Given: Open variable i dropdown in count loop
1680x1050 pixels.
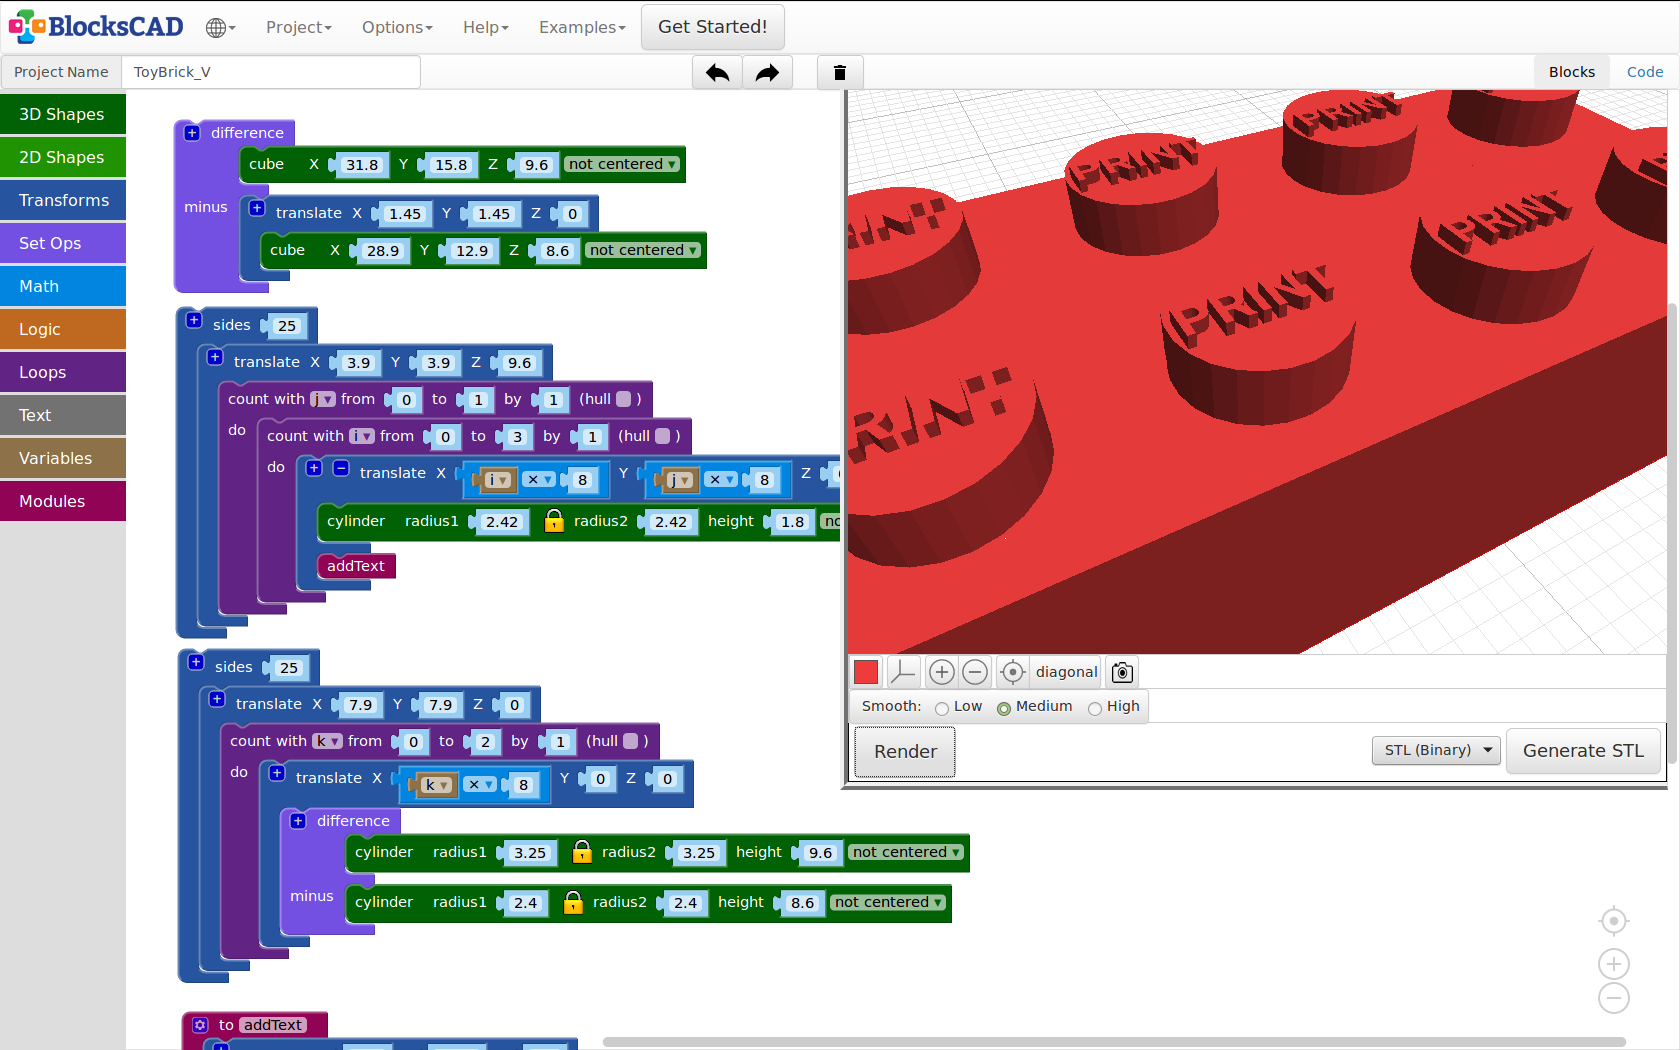Looking at the screenshot, I should tap(361, 436).
